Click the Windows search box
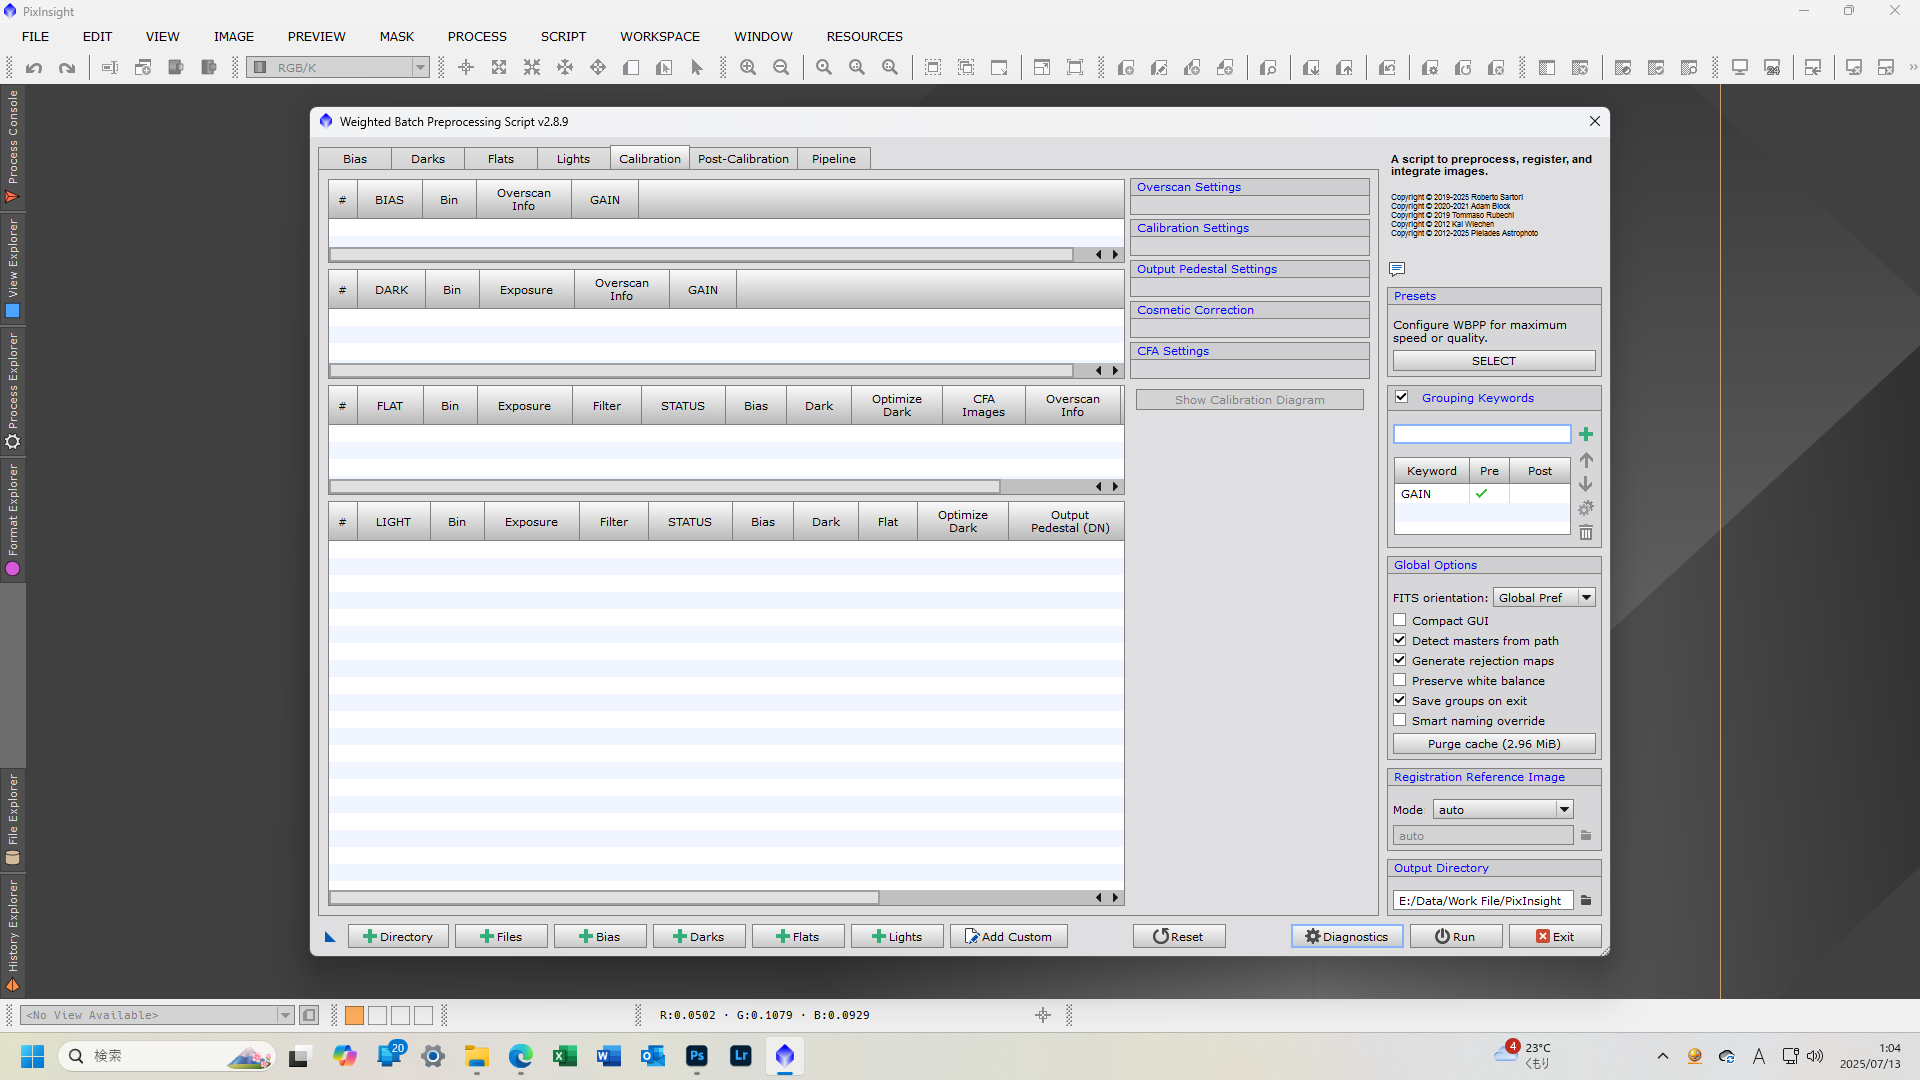The image size is (1920, 1080). pos(166,1056)
